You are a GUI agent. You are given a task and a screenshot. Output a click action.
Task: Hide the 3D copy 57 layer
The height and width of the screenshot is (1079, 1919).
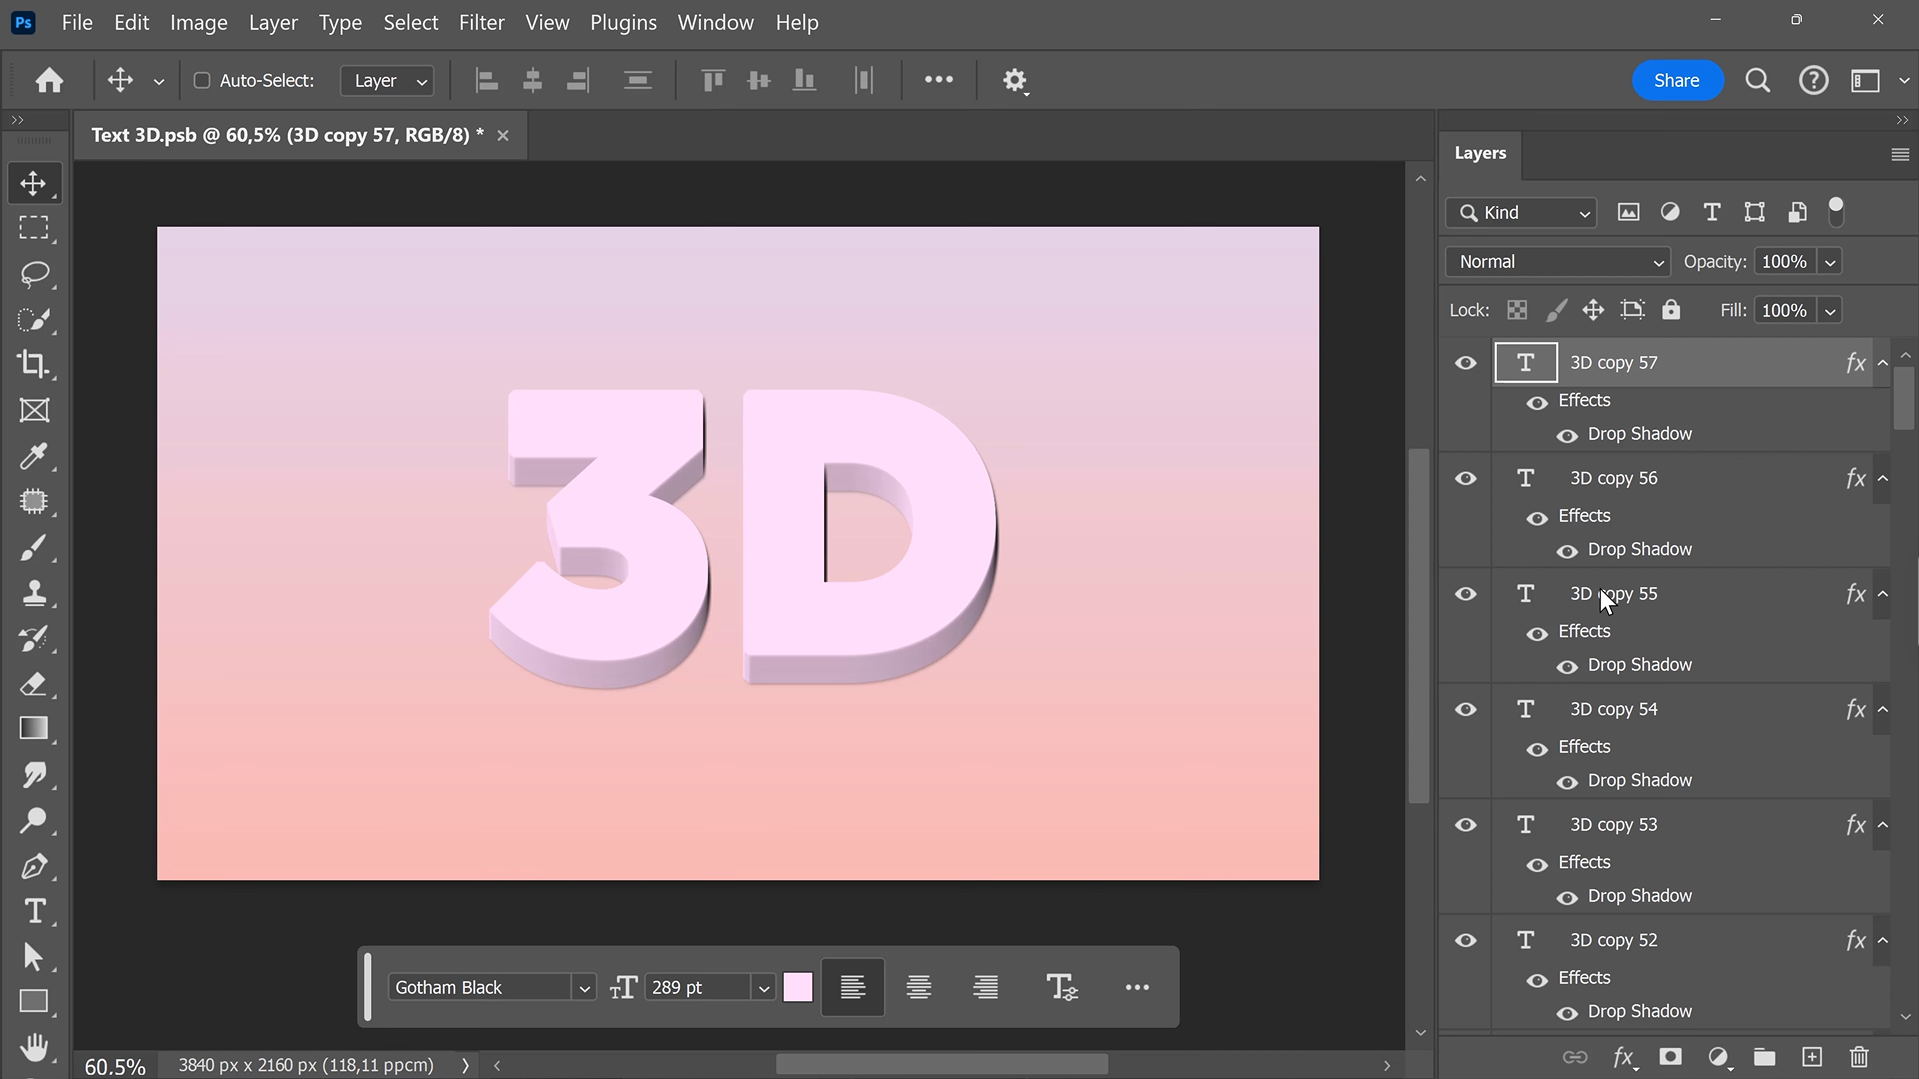coord(1465,363)
